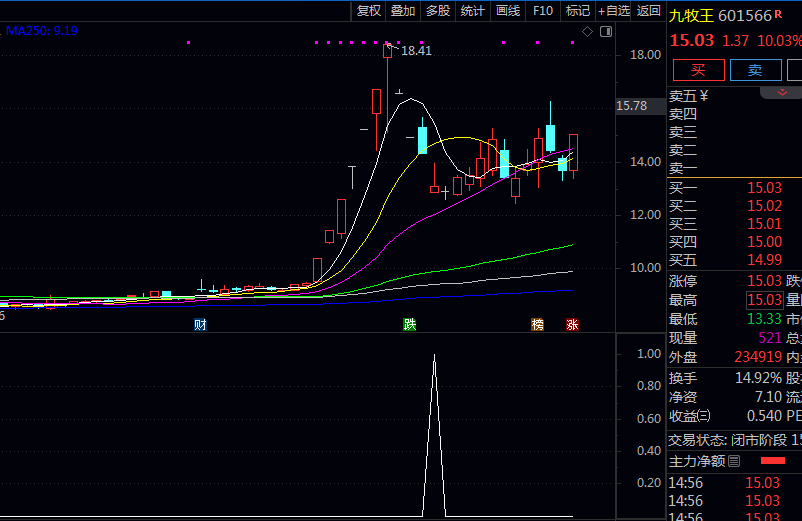This screenshot has width=802, height=521.
Task: Click the 多股 multi-stock toolbar item
Action: [x=438, y=11]
